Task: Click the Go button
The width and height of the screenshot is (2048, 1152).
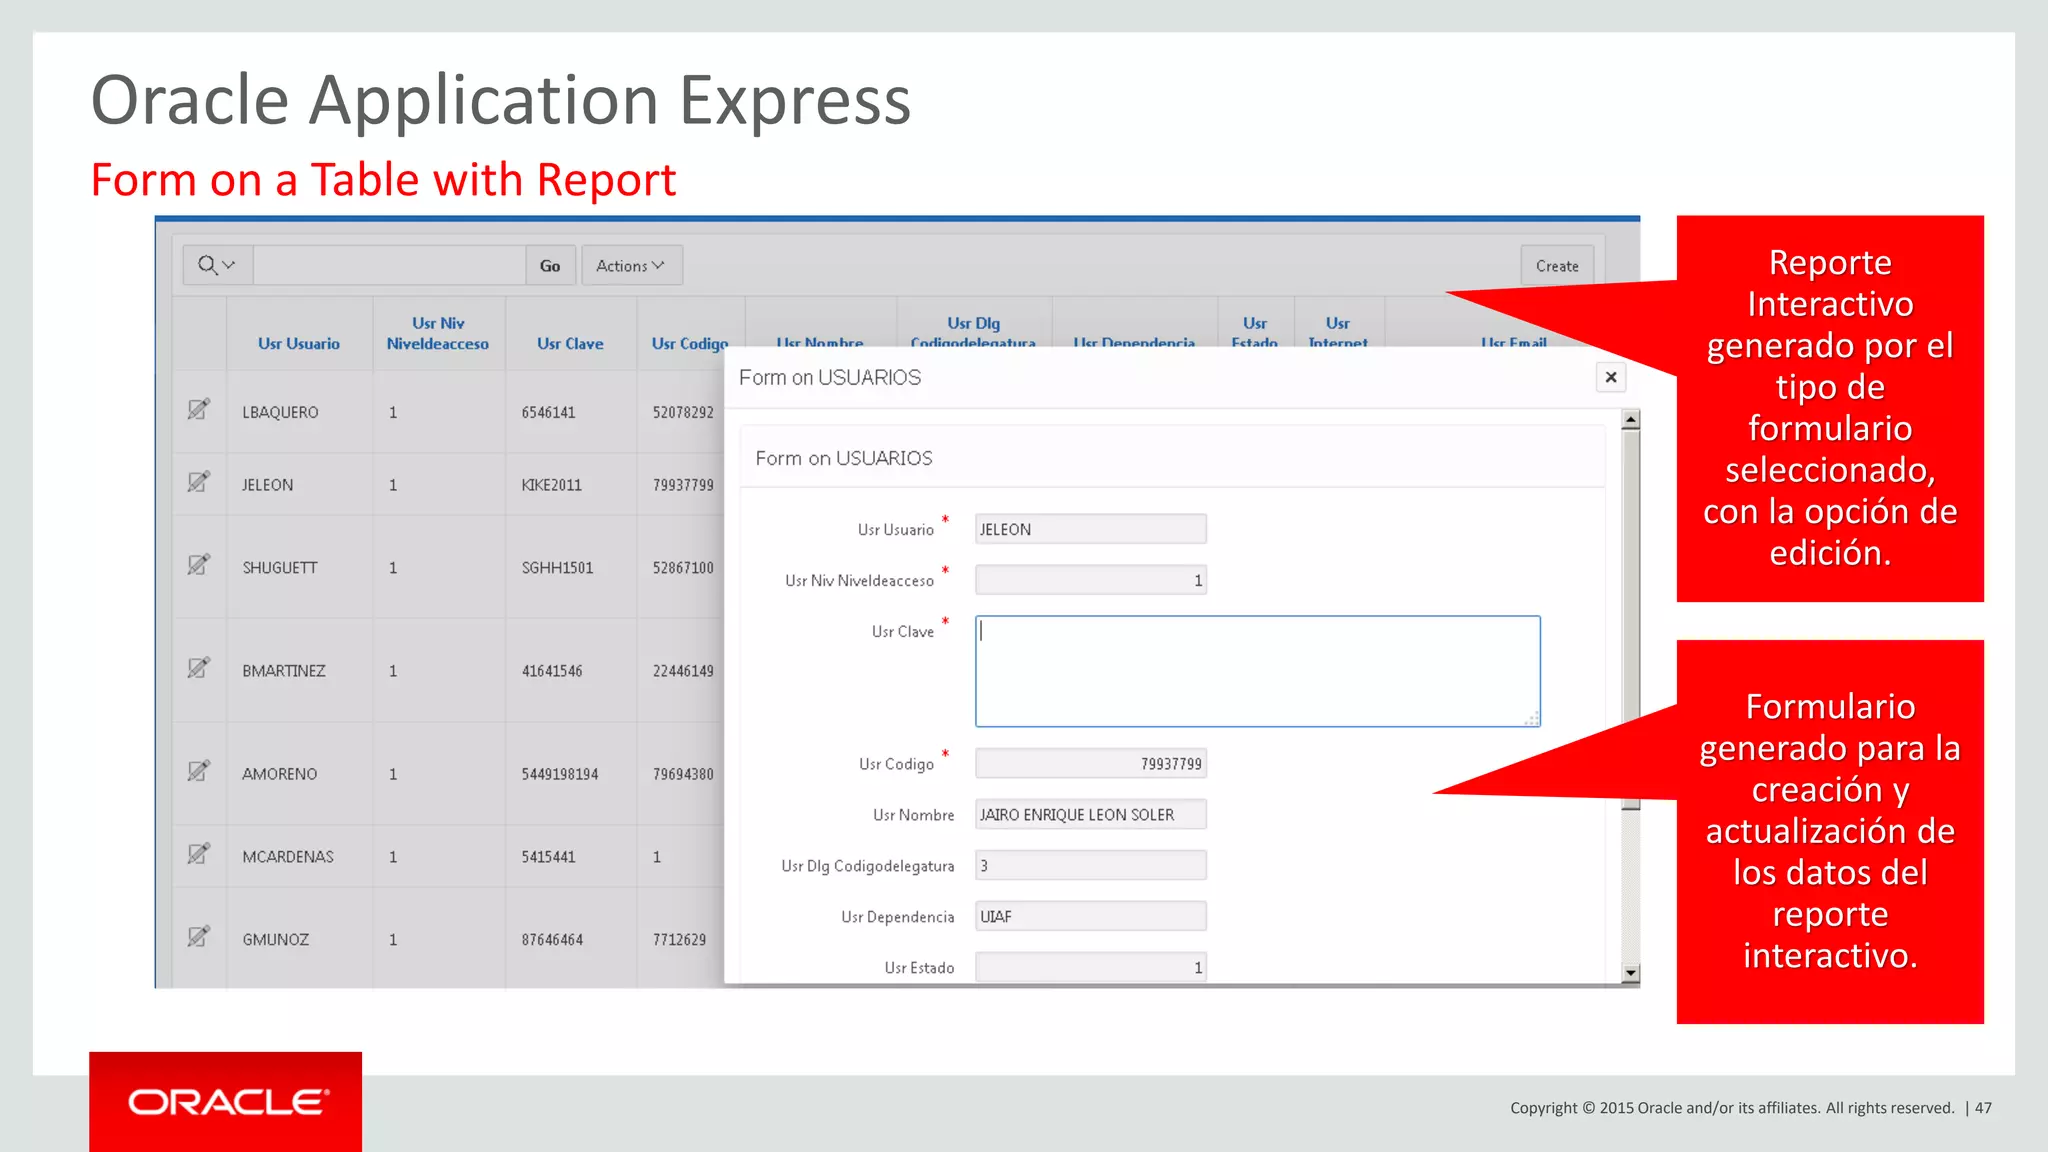Action: (x=550, y=265)
